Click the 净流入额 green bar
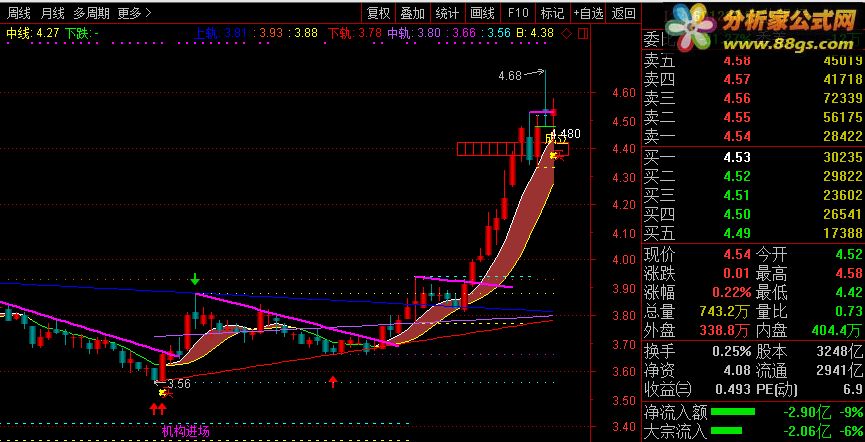Image resolution: width=865 pixels, height=442 pixels. tap(733, 412)
